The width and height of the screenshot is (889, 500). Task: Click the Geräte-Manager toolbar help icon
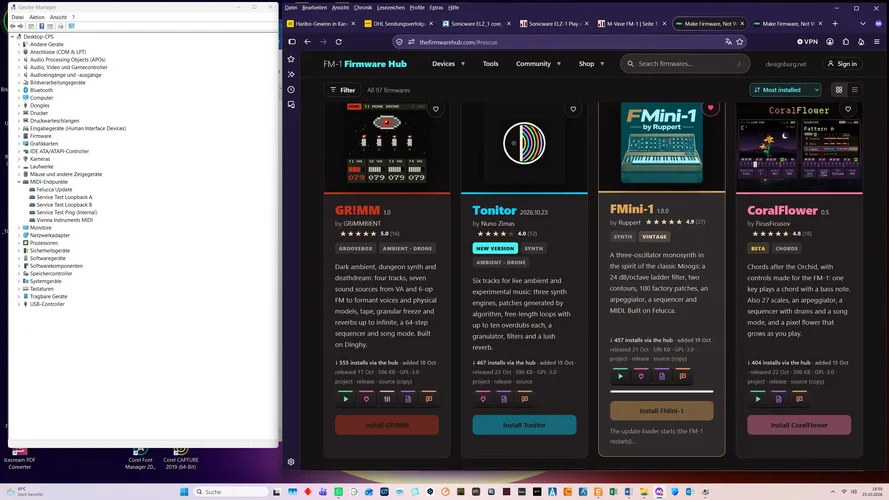(x=41, y=26)
